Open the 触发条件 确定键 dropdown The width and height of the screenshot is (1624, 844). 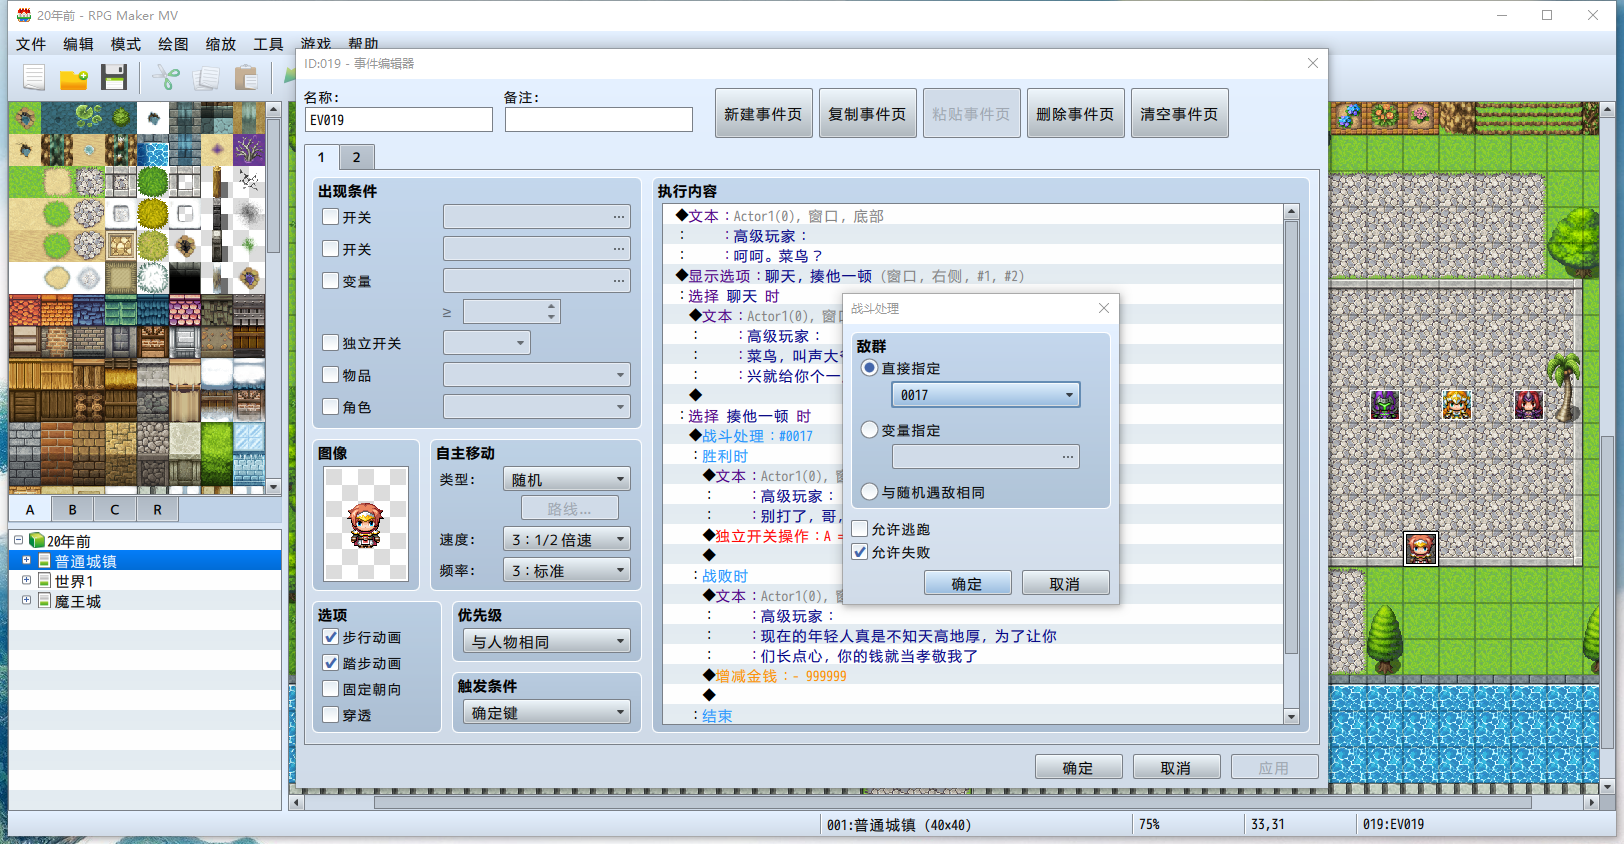(546, 712)
